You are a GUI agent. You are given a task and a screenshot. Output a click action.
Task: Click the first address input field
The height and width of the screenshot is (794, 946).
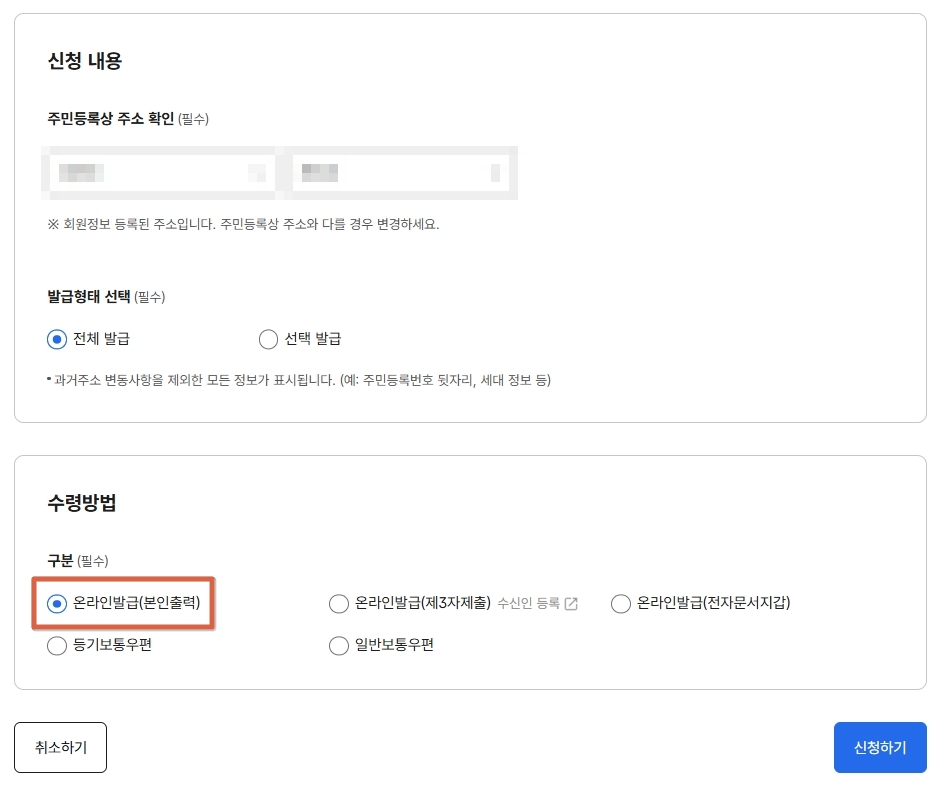click(x=160, y=172)
